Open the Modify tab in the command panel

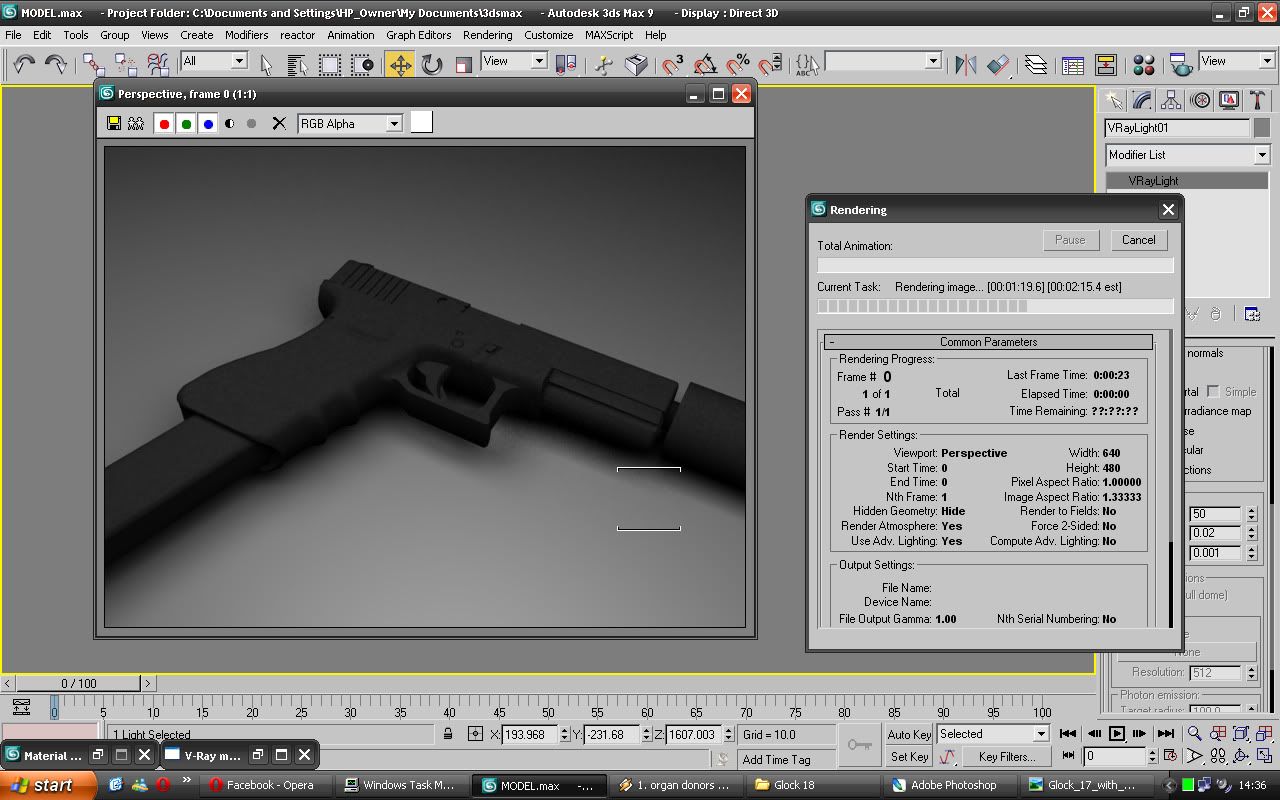tap(1142, 100)
